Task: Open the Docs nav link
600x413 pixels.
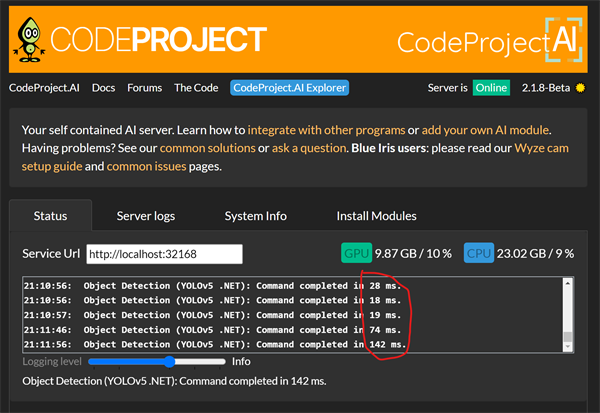Action: [103, 88]
